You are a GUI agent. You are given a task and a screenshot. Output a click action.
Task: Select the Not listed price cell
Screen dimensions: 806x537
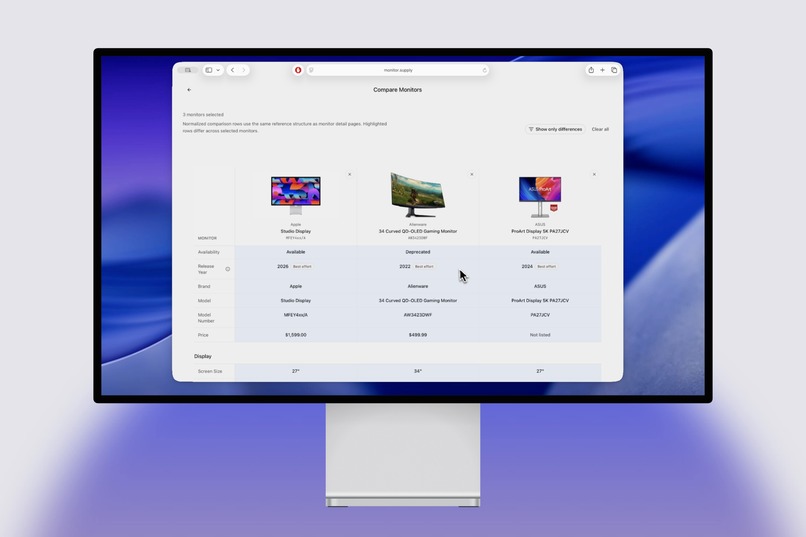click(540, 335)
